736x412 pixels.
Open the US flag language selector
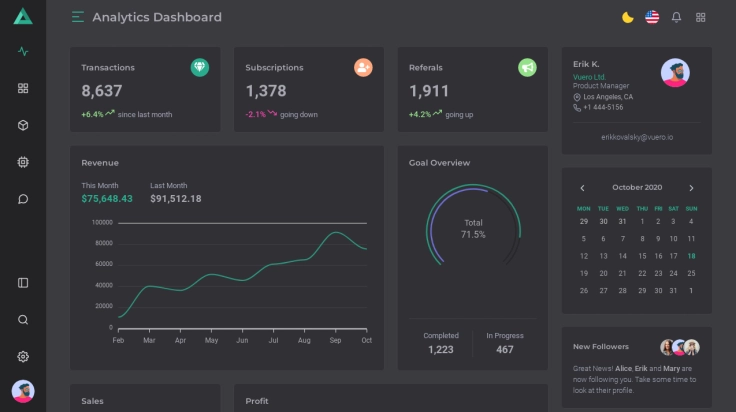pos(652,17)
